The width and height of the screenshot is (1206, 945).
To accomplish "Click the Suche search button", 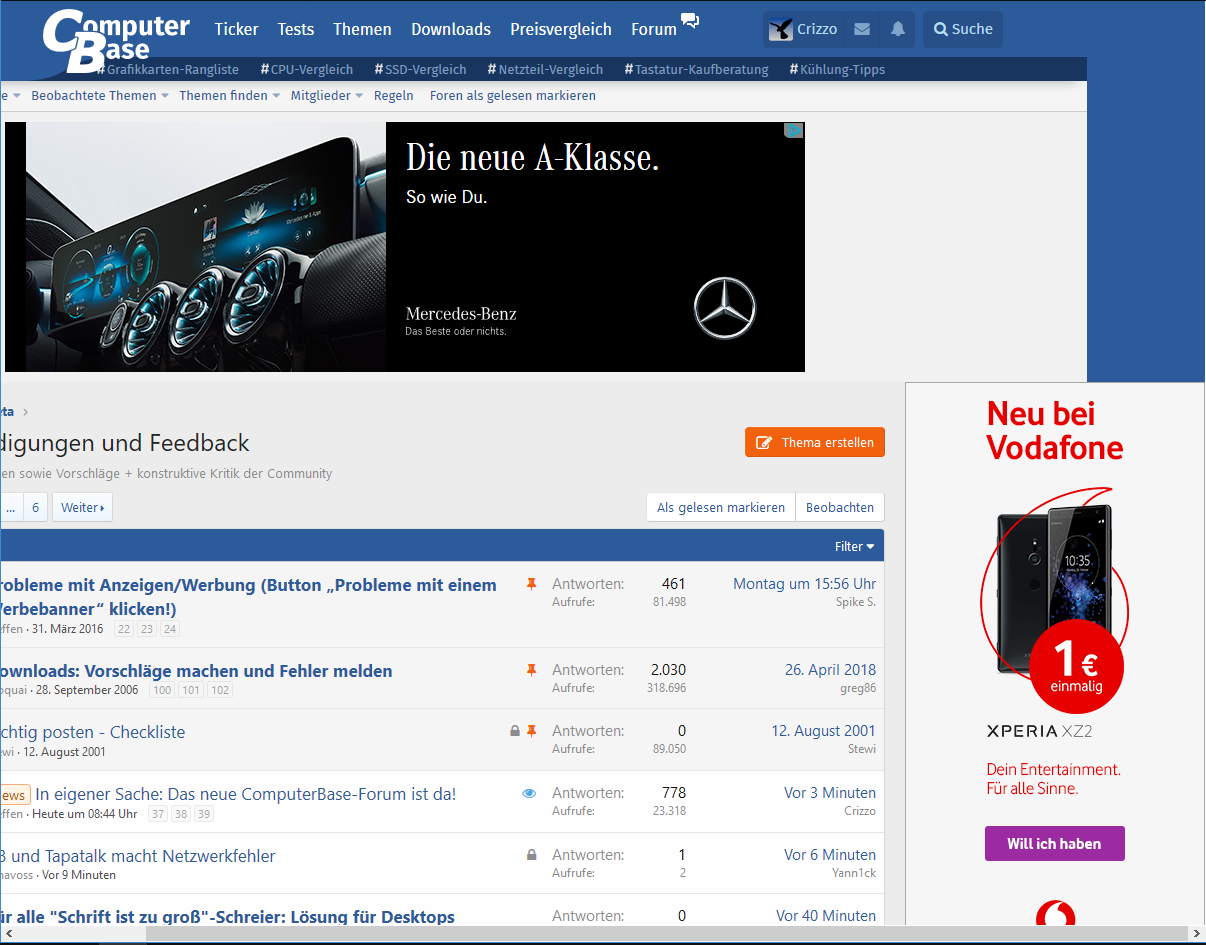I will (963, 29).
